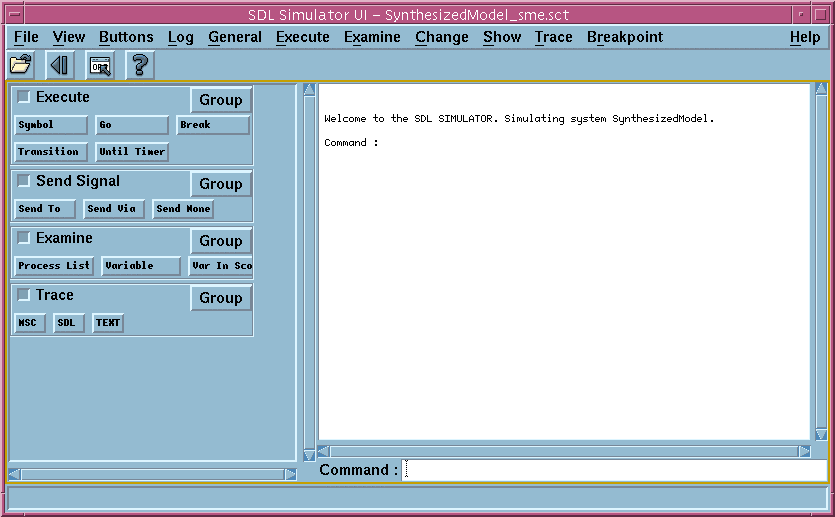The height and width of the screenshot is (517, 835).
Task: Click the Open file folder toolbar icon
Action: click(x=21, y=65)
